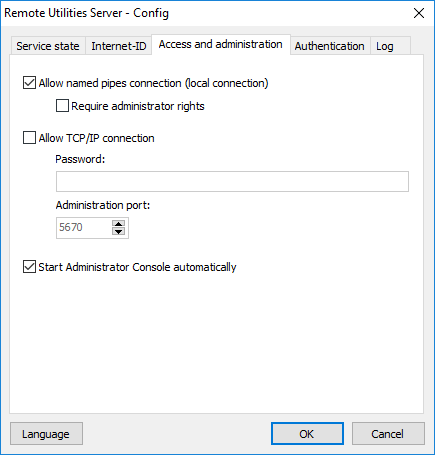The image size is (435, 455).
Task: Click into the Password text field
Action: coord(232,181)
